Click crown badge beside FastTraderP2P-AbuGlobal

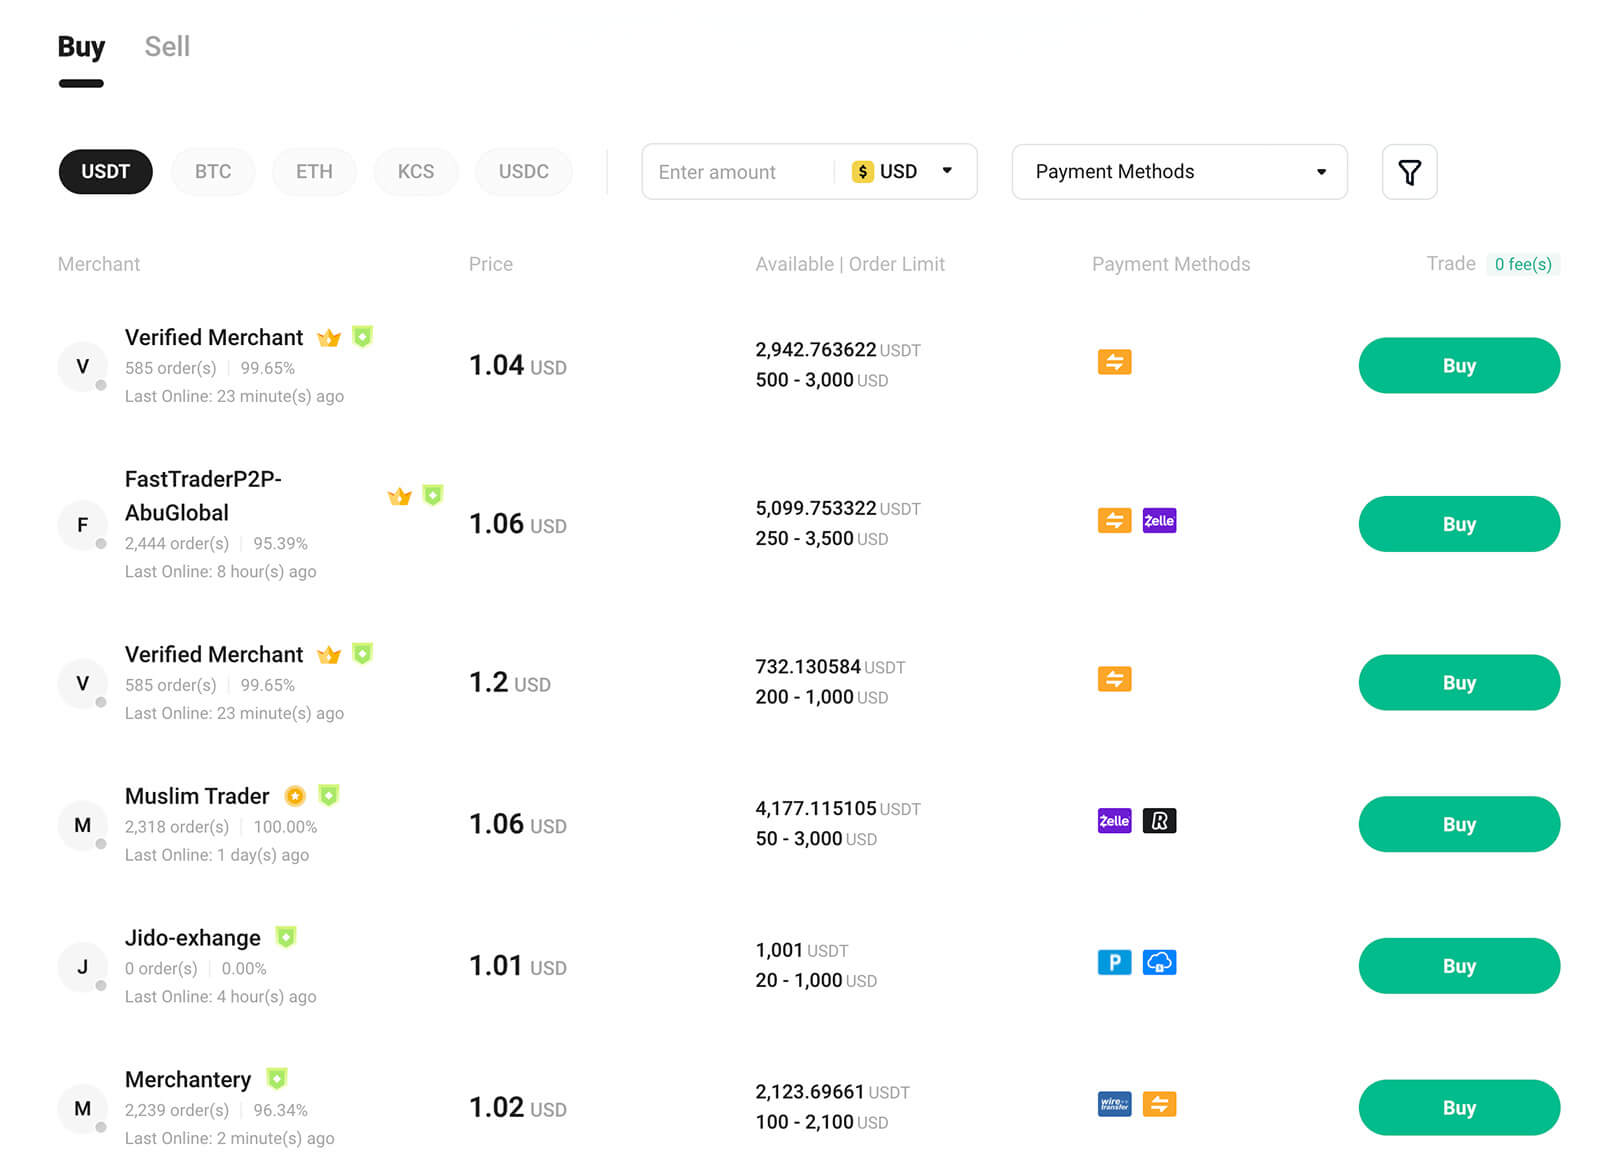tap(399, 497)
